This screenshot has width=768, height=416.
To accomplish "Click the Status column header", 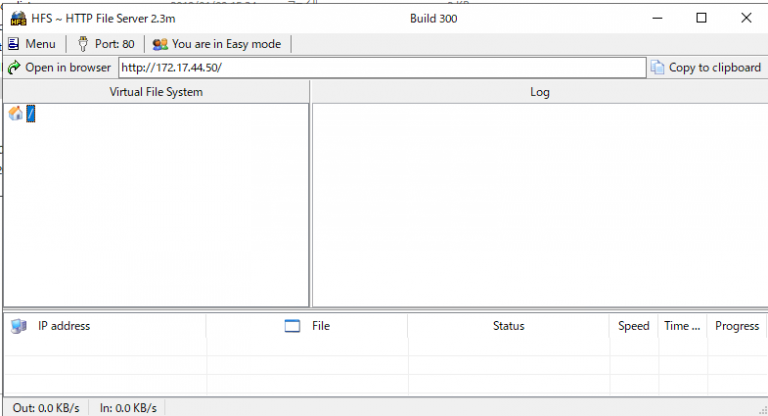I will [x=508, y=326].
